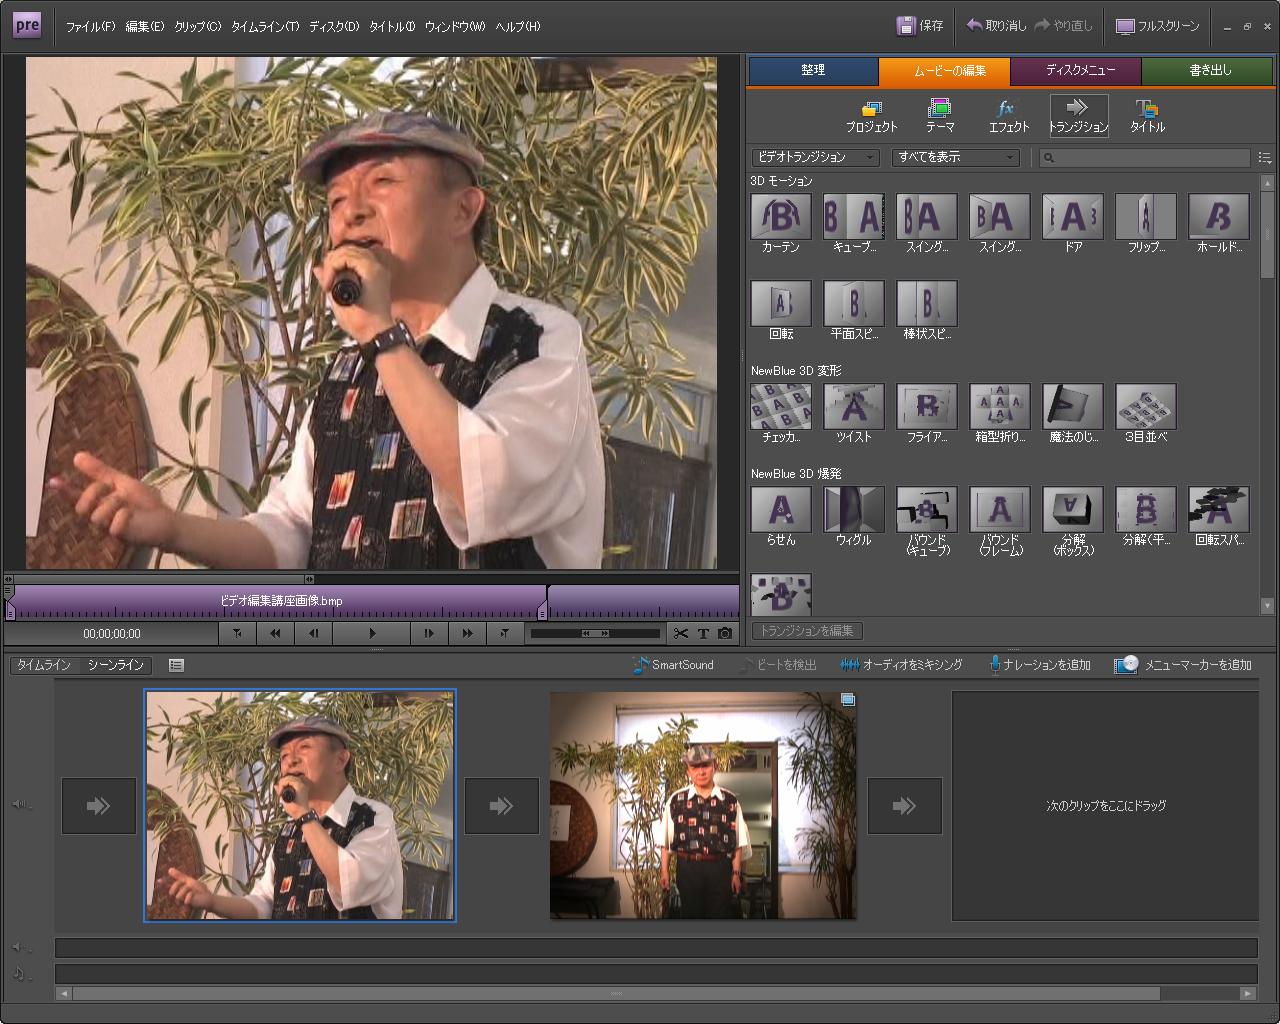Open the エフェクト (Effects) panel icon
The image size is (1280, 1024).
(1008, 116)
